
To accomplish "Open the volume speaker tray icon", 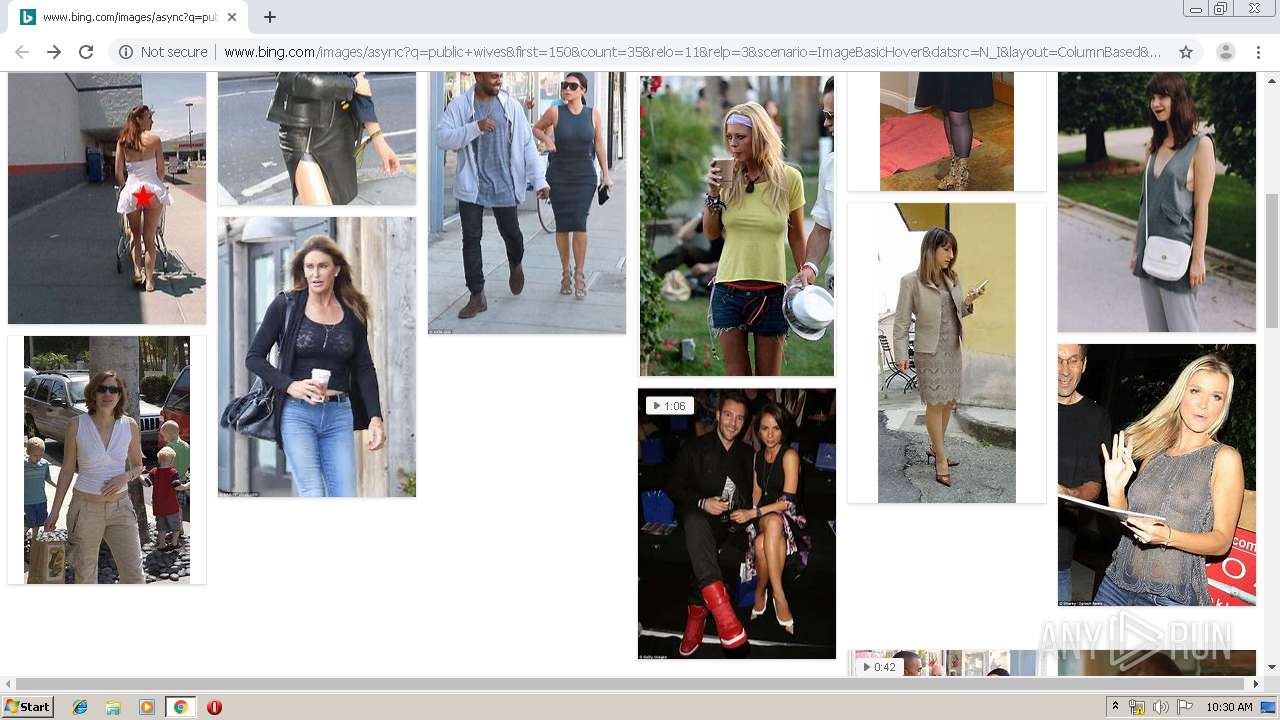I will click(x=1161, y=707).
